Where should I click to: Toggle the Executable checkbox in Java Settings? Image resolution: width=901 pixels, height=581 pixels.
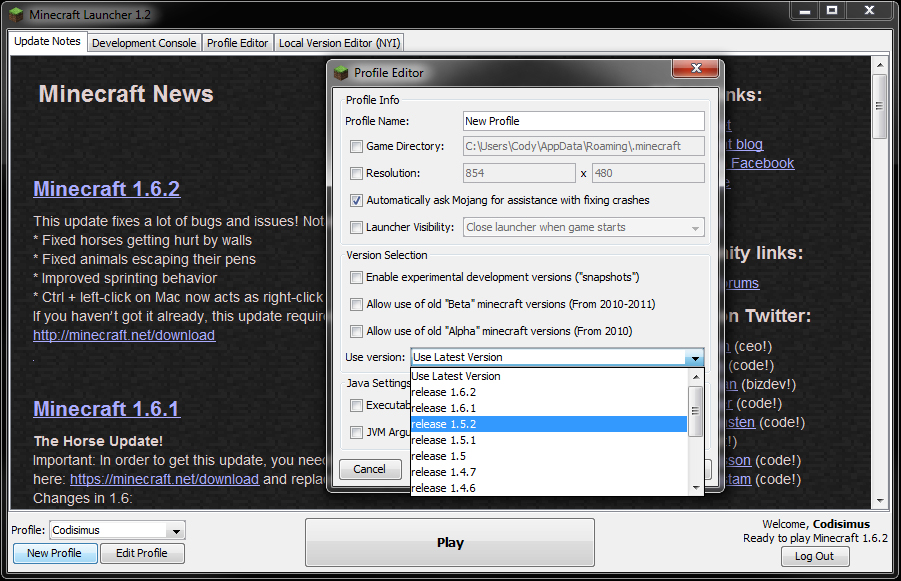[x=356, y=406]
